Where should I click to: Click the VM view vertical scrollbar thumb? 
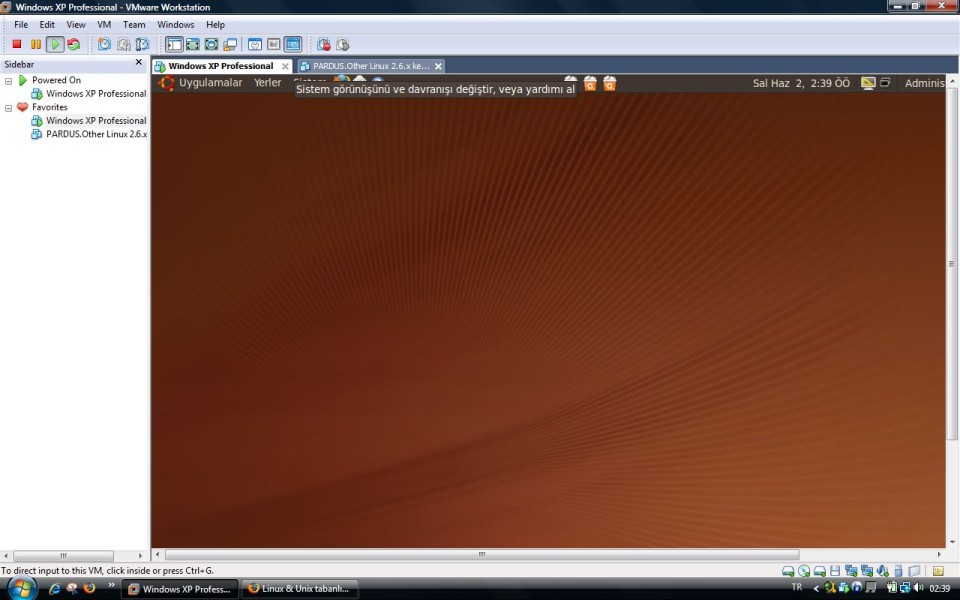[x=951, y=264]
